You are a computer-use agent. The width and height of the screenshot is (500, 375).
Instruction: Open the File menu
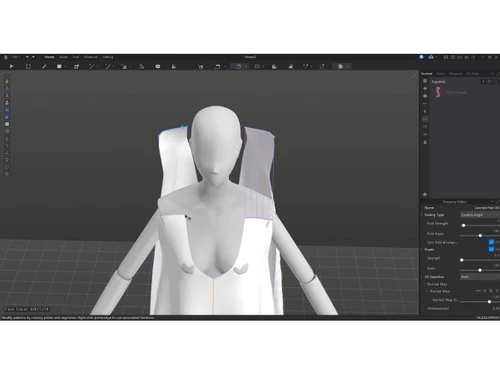click(x=15, y=57)
